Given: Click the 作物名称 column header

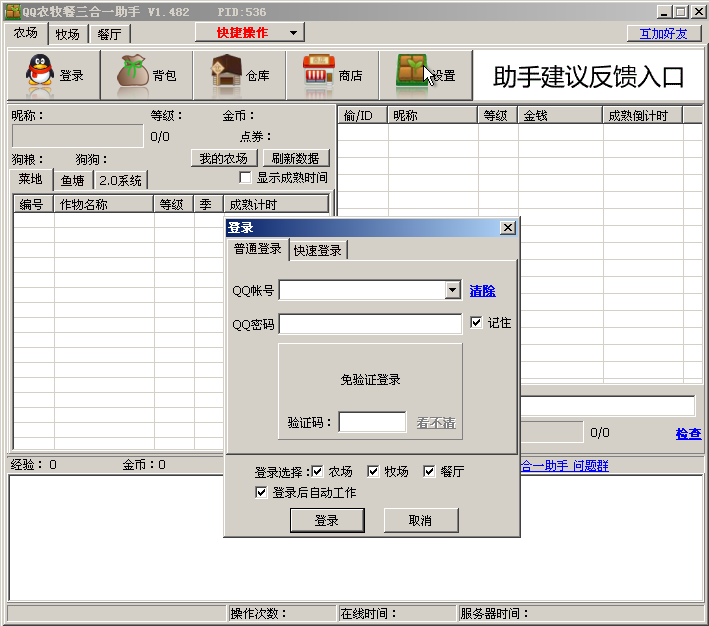Looking at the screenshot, I should [104, 204].
